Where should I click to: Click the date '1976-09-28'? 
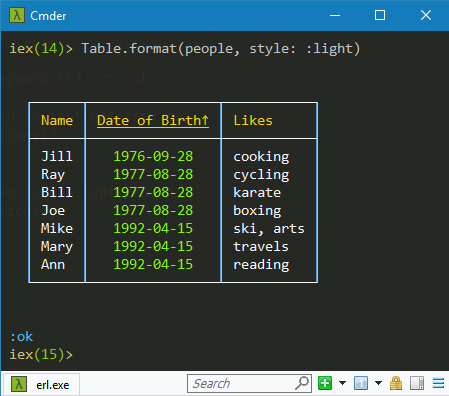click(x=153, y=156)
